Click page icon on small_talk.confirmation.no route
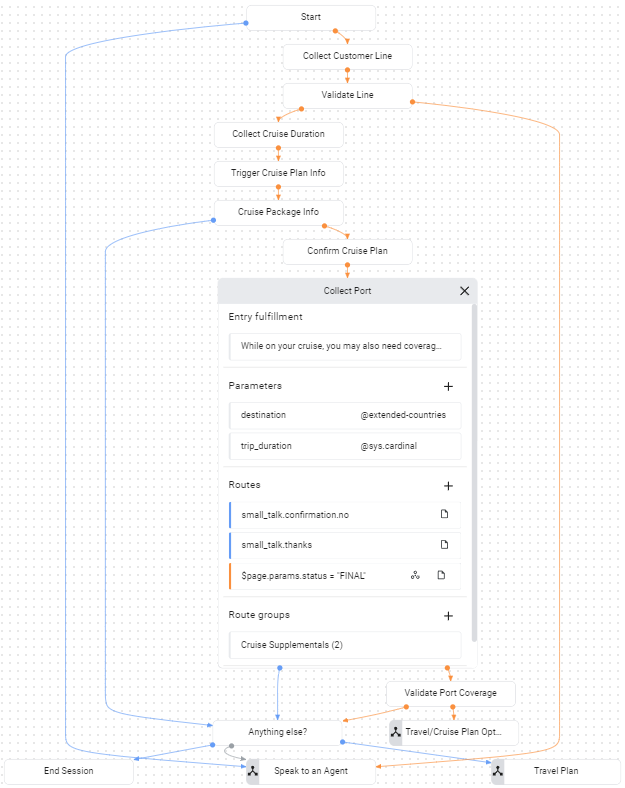The width and height of the screenshot is (625, 788). pyautogui.click(x=445, y=515)
